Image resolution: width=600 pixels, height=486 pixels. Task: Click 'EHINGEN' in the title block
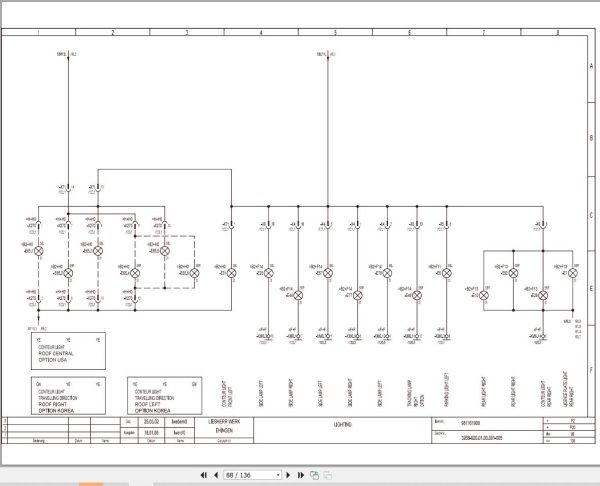click(224, 431)
